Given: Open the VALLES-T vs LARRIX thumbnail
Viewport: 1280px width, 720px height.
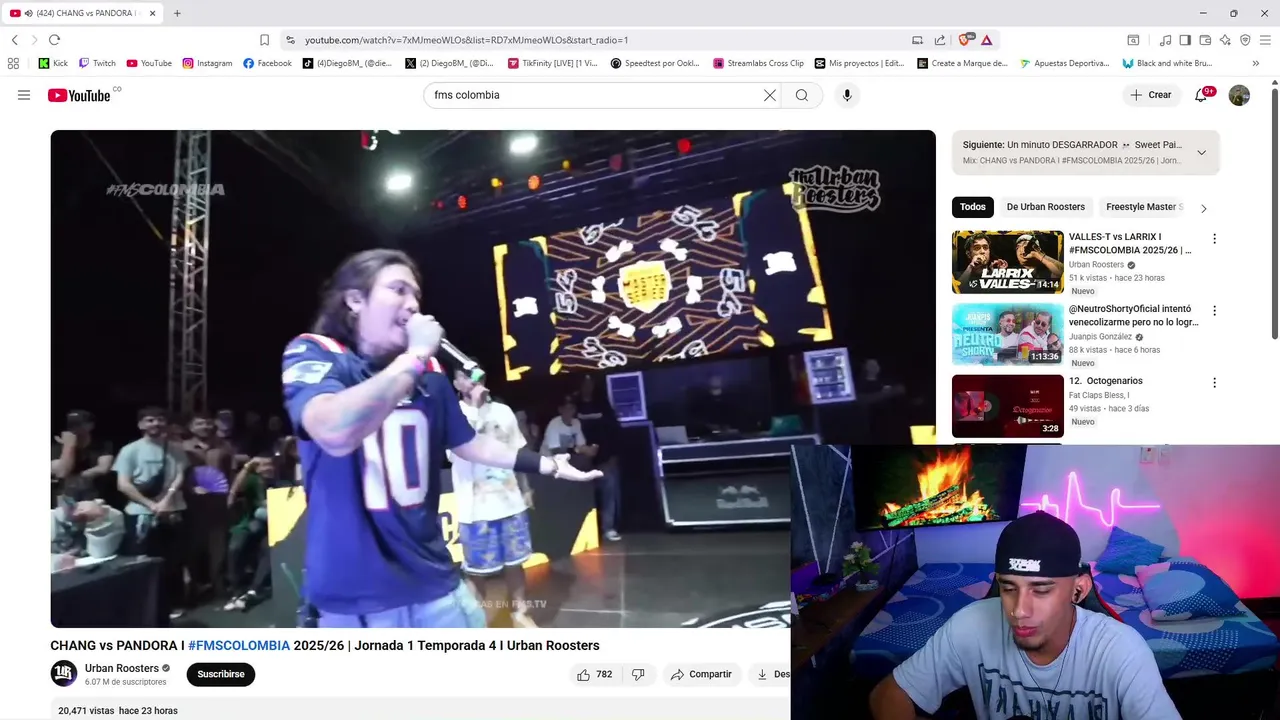Looking at the screenshot, I should coord(1008,262).
